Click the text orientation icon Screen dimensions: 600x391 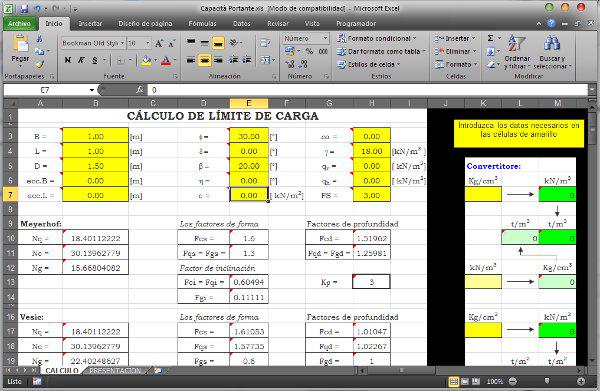tap(234, 43)
